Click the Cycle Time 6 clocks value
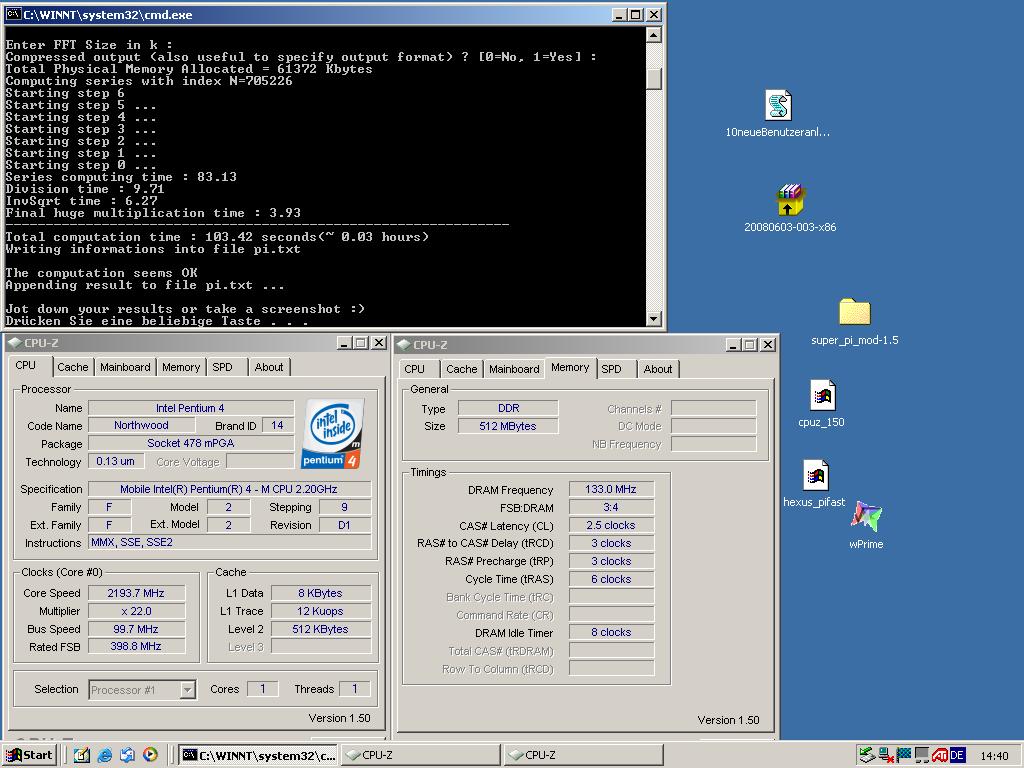Viewport: 1024px width, 768px height. (x=611, y=579)
